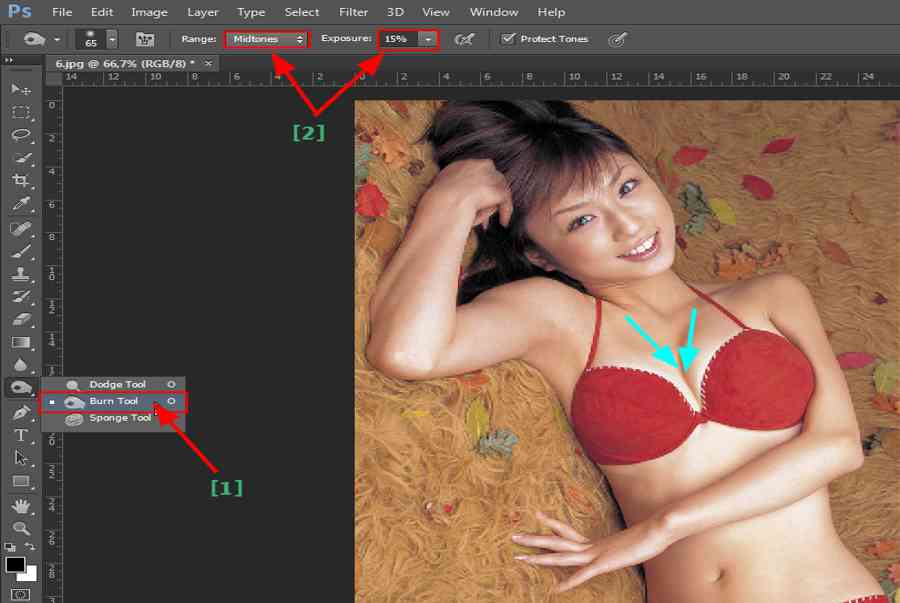Click the brush size 65 preview

click(91, 39)
